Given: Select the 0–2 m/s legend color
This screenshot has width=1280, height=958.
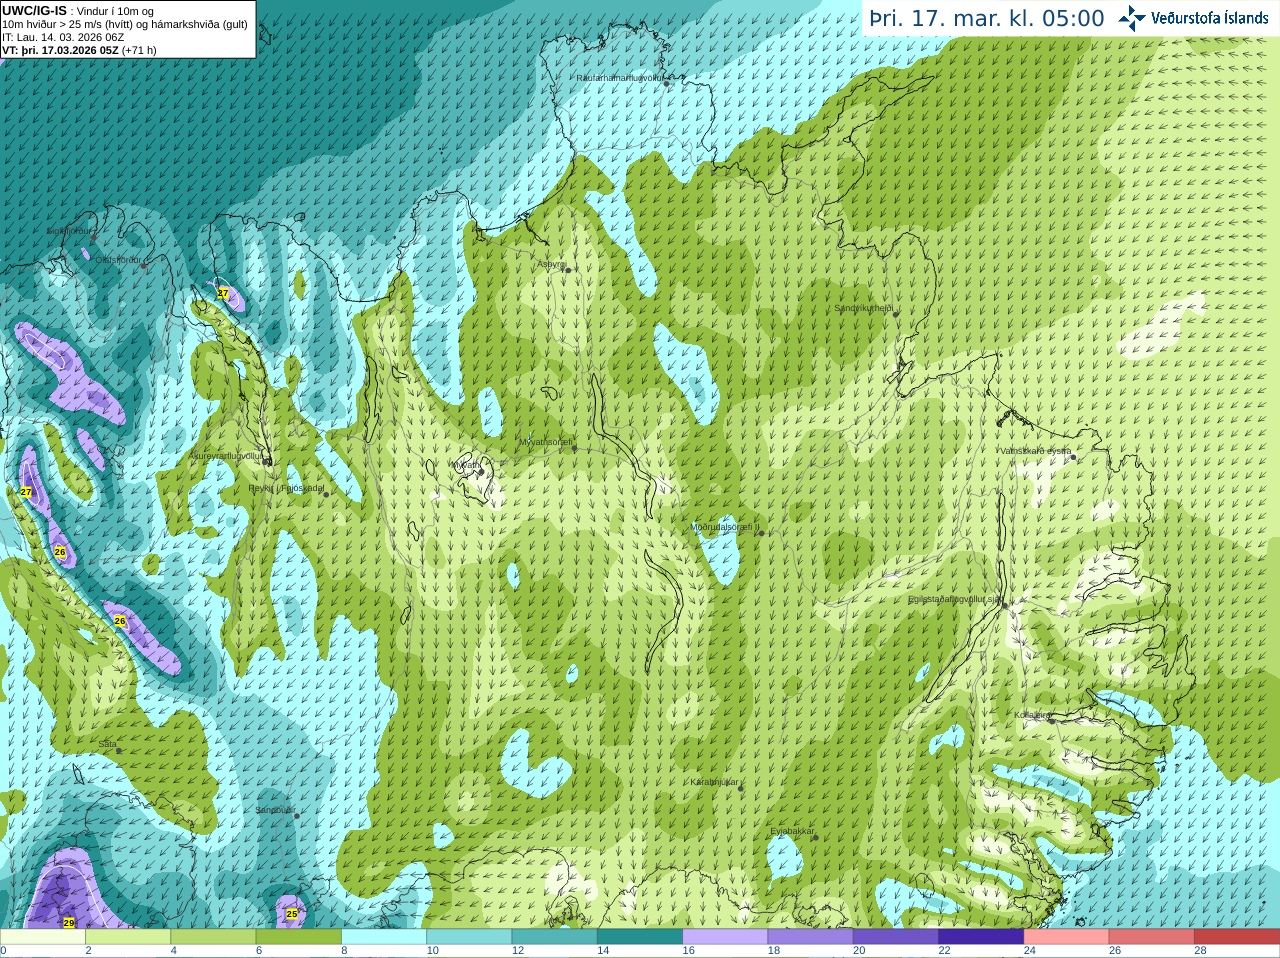Looking at the screenshot, I should click(42, 937).
